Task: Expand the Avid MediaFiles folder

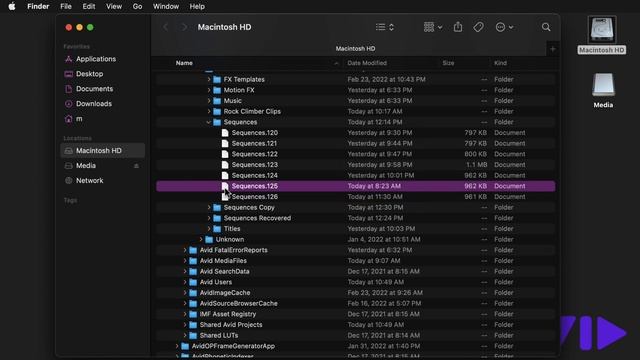Action: click(185, 261)
